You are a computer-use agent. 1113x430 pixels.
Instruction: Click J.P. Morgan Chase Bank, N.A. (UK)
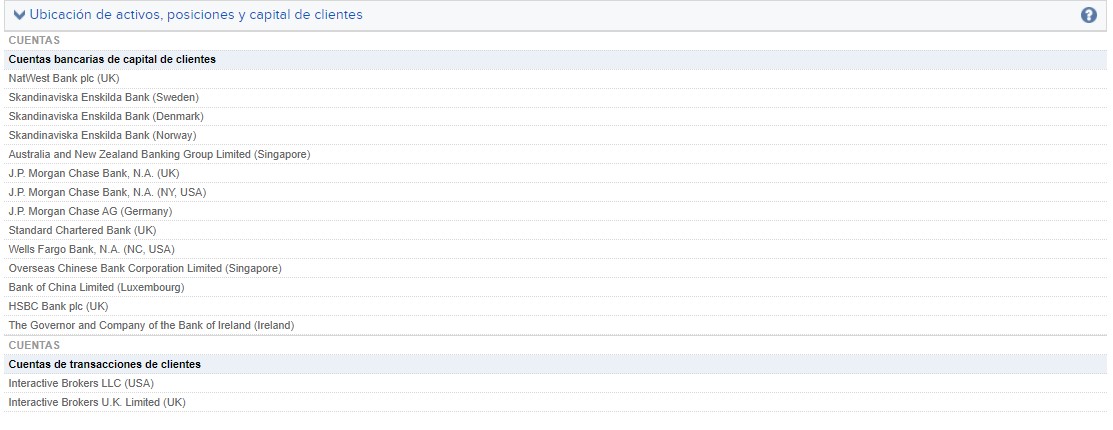click(x=94, y=173)
